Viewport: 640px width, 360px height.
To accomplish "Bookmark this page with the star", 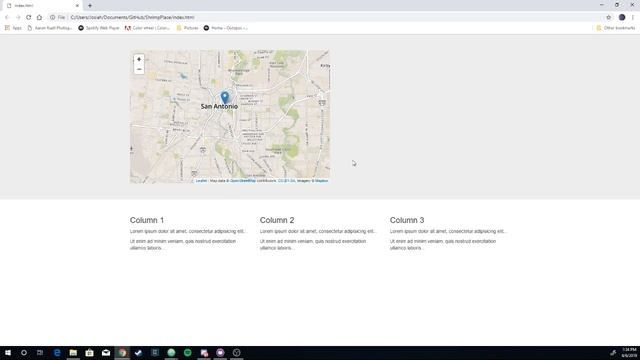I will click(609, 17).
